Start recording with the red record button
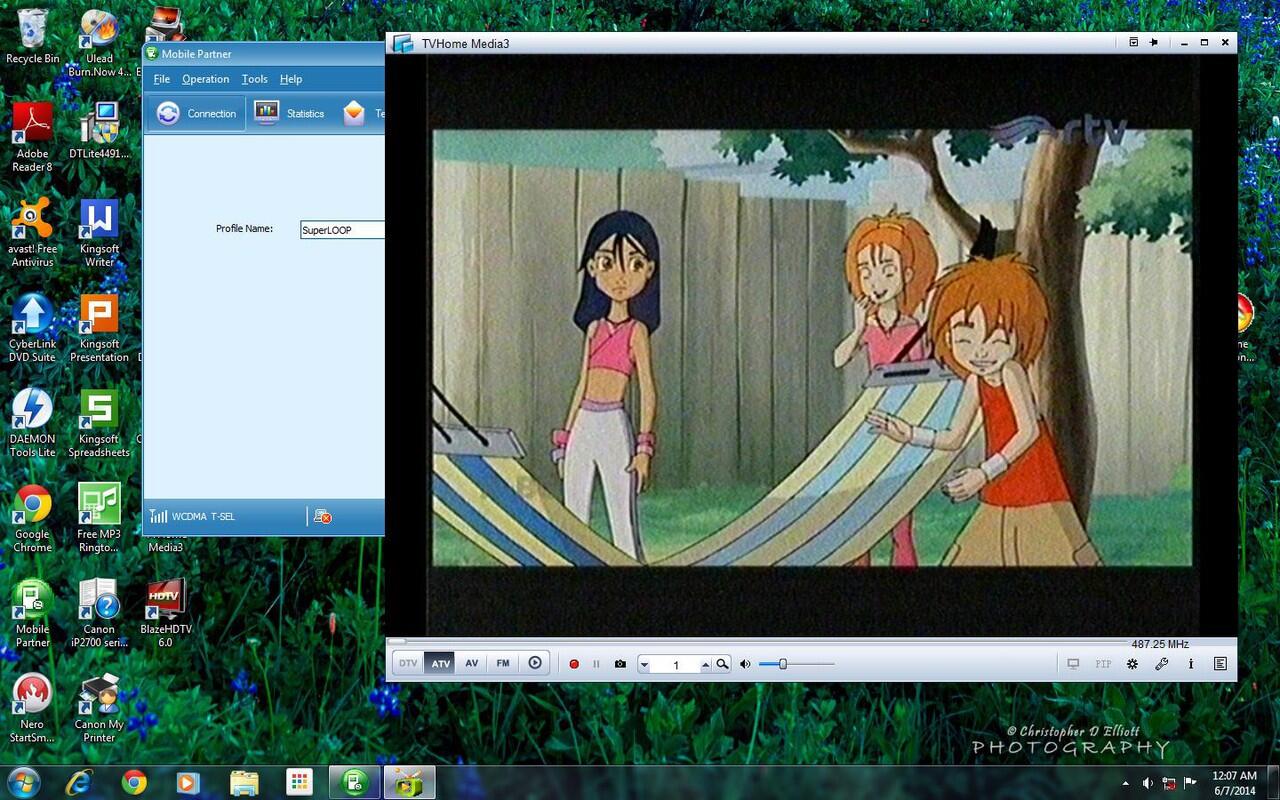1280x800 pixels. (x=574, y=664)
